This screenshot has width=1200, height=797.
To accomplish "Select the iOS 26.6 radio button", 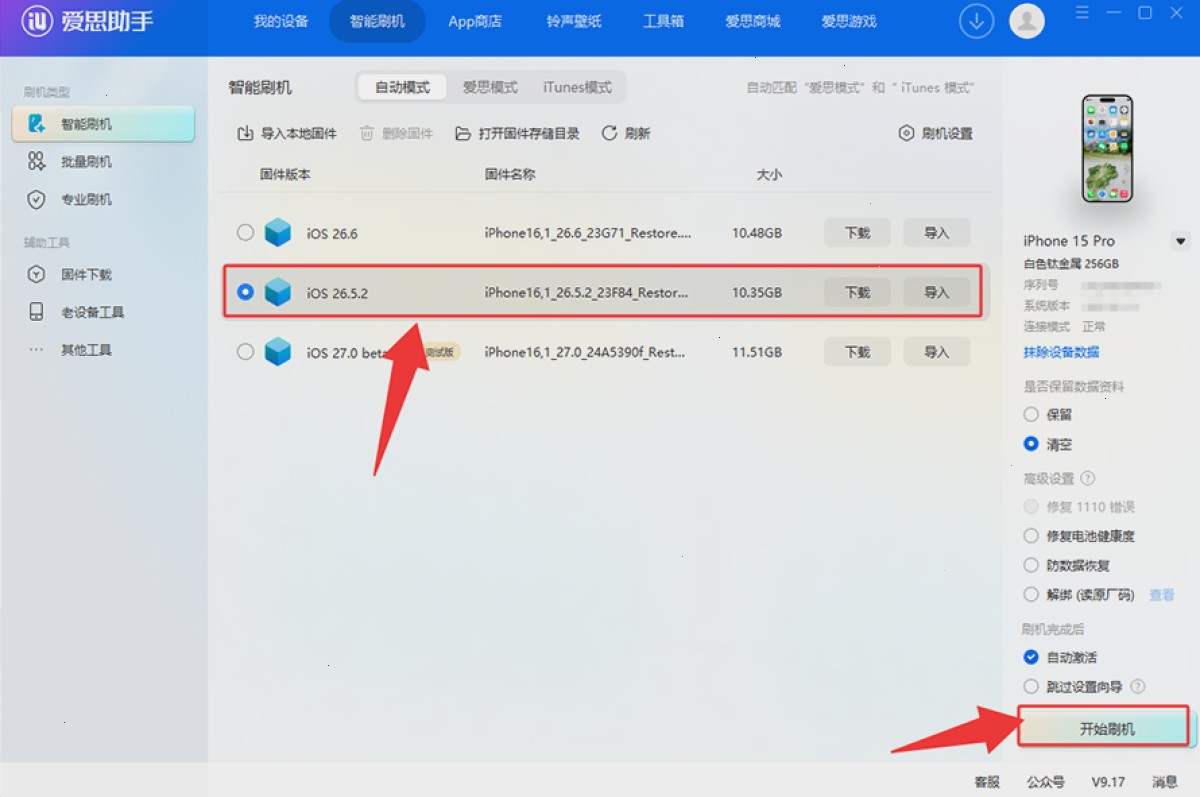I will (x=245, y=233).
